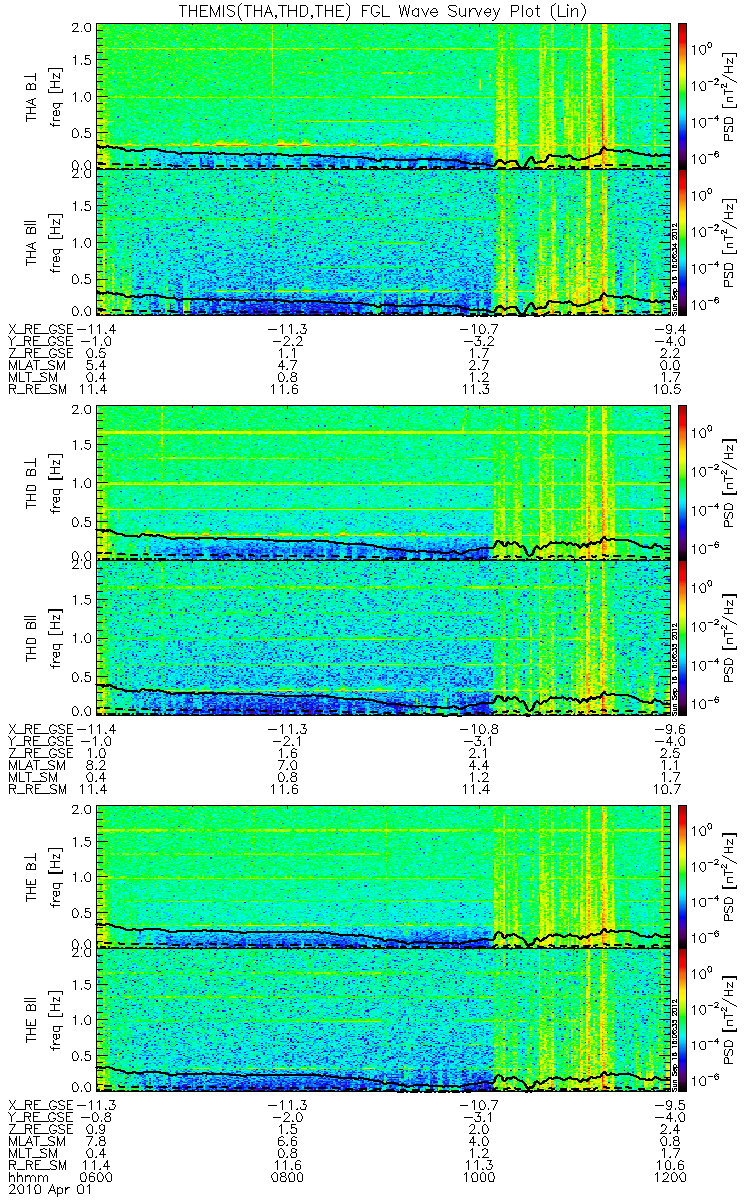Click the PSD color bar beside THE B-parallel
Viewport: 750px width, 1200px height.
683,1020
